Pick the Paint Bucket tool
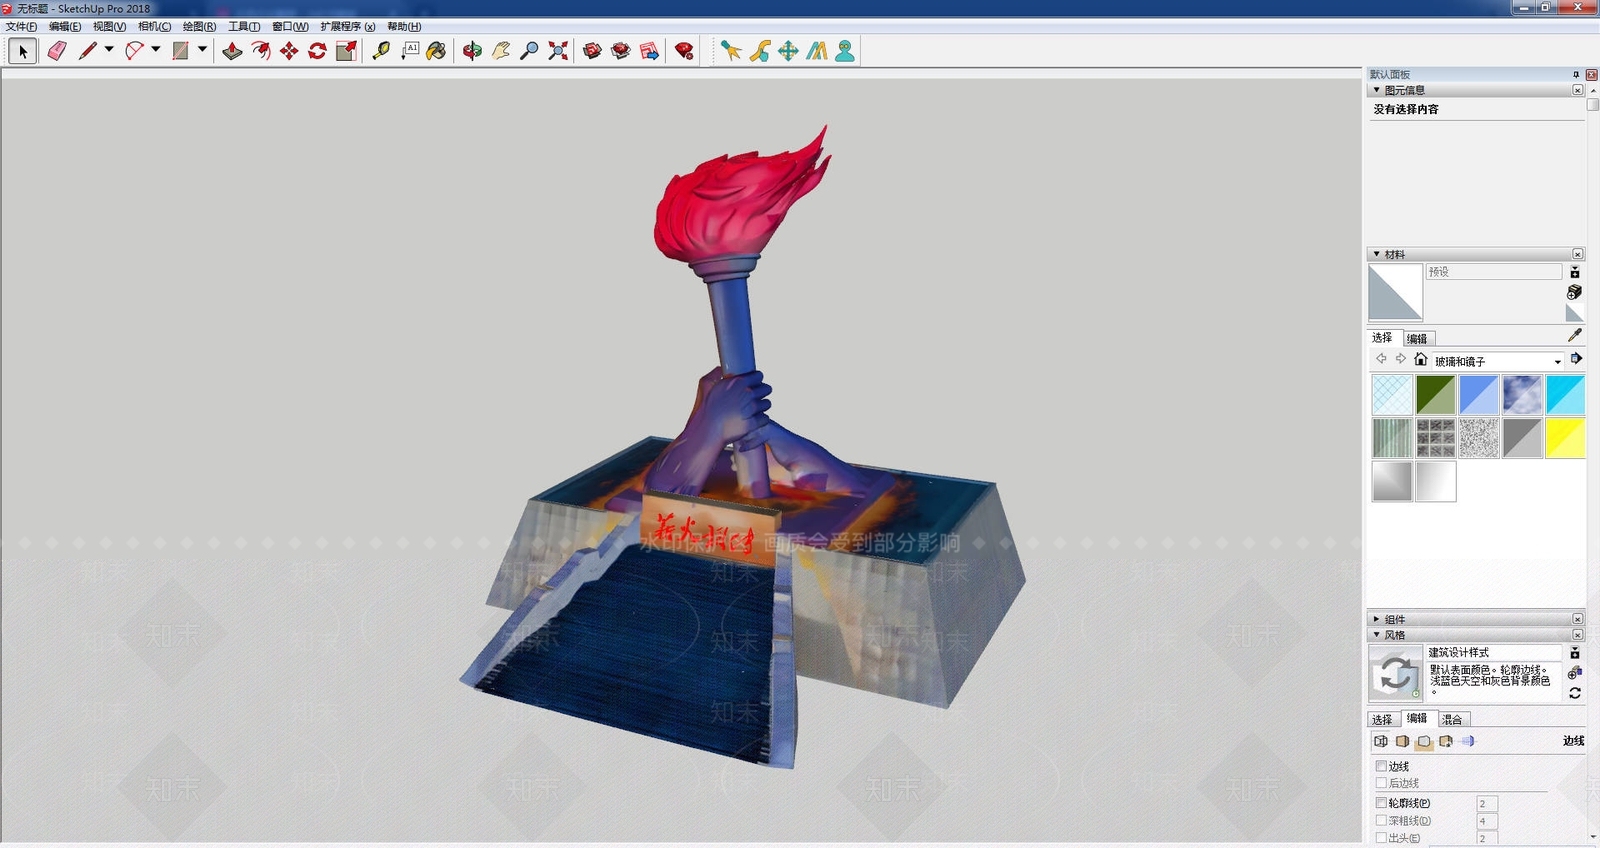This screenshot has width=1600, height=848. pos(436,51)
